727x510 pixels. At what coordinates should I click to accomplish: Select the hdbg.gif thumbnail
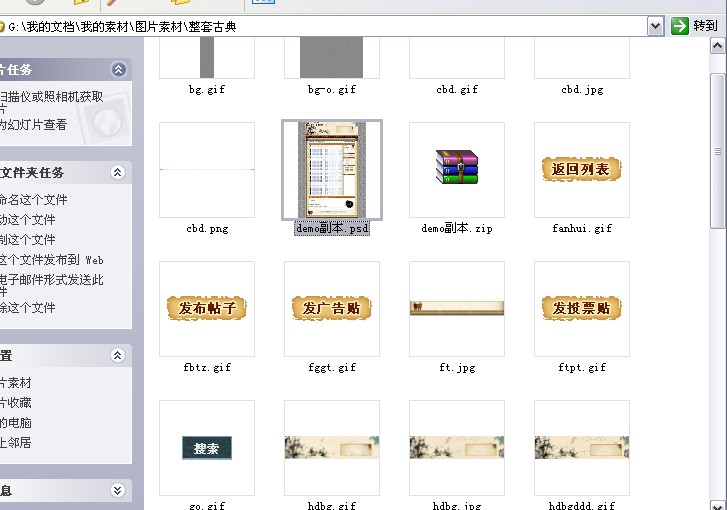pos(332,447)
